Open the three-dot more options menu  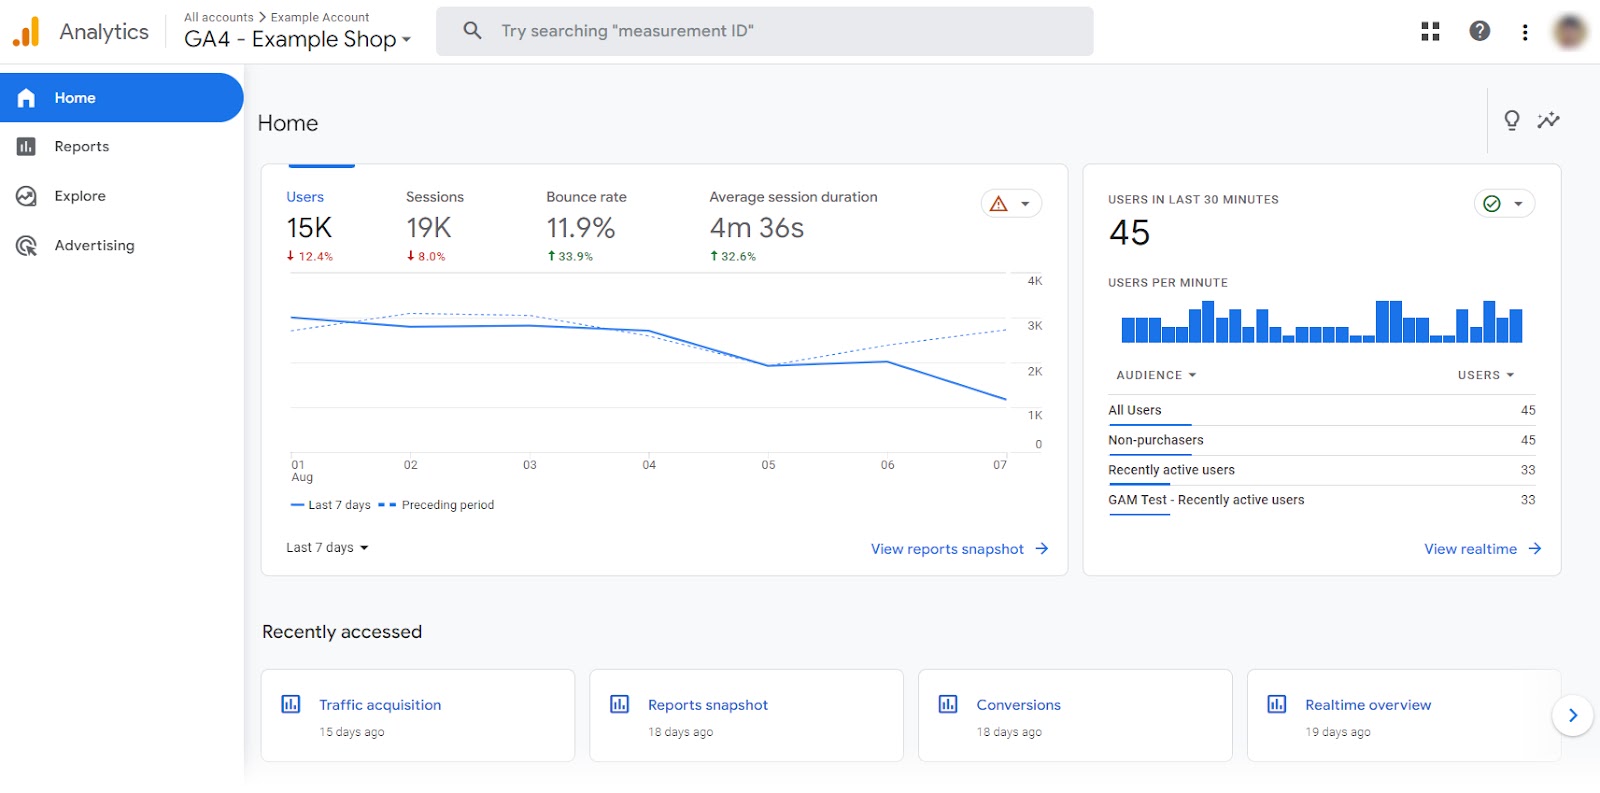[1524, 32]
